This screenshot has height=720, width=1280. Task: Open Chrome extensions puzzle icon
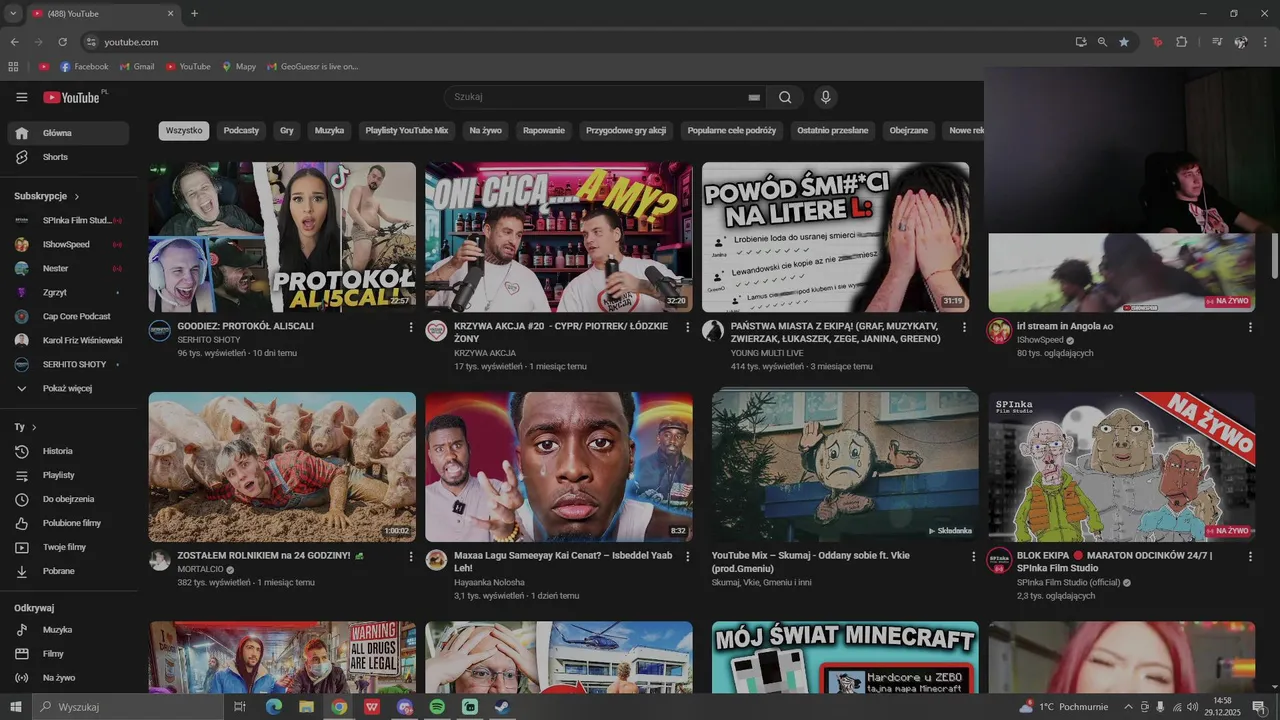pyautogui.click(x=1181, y=42)
